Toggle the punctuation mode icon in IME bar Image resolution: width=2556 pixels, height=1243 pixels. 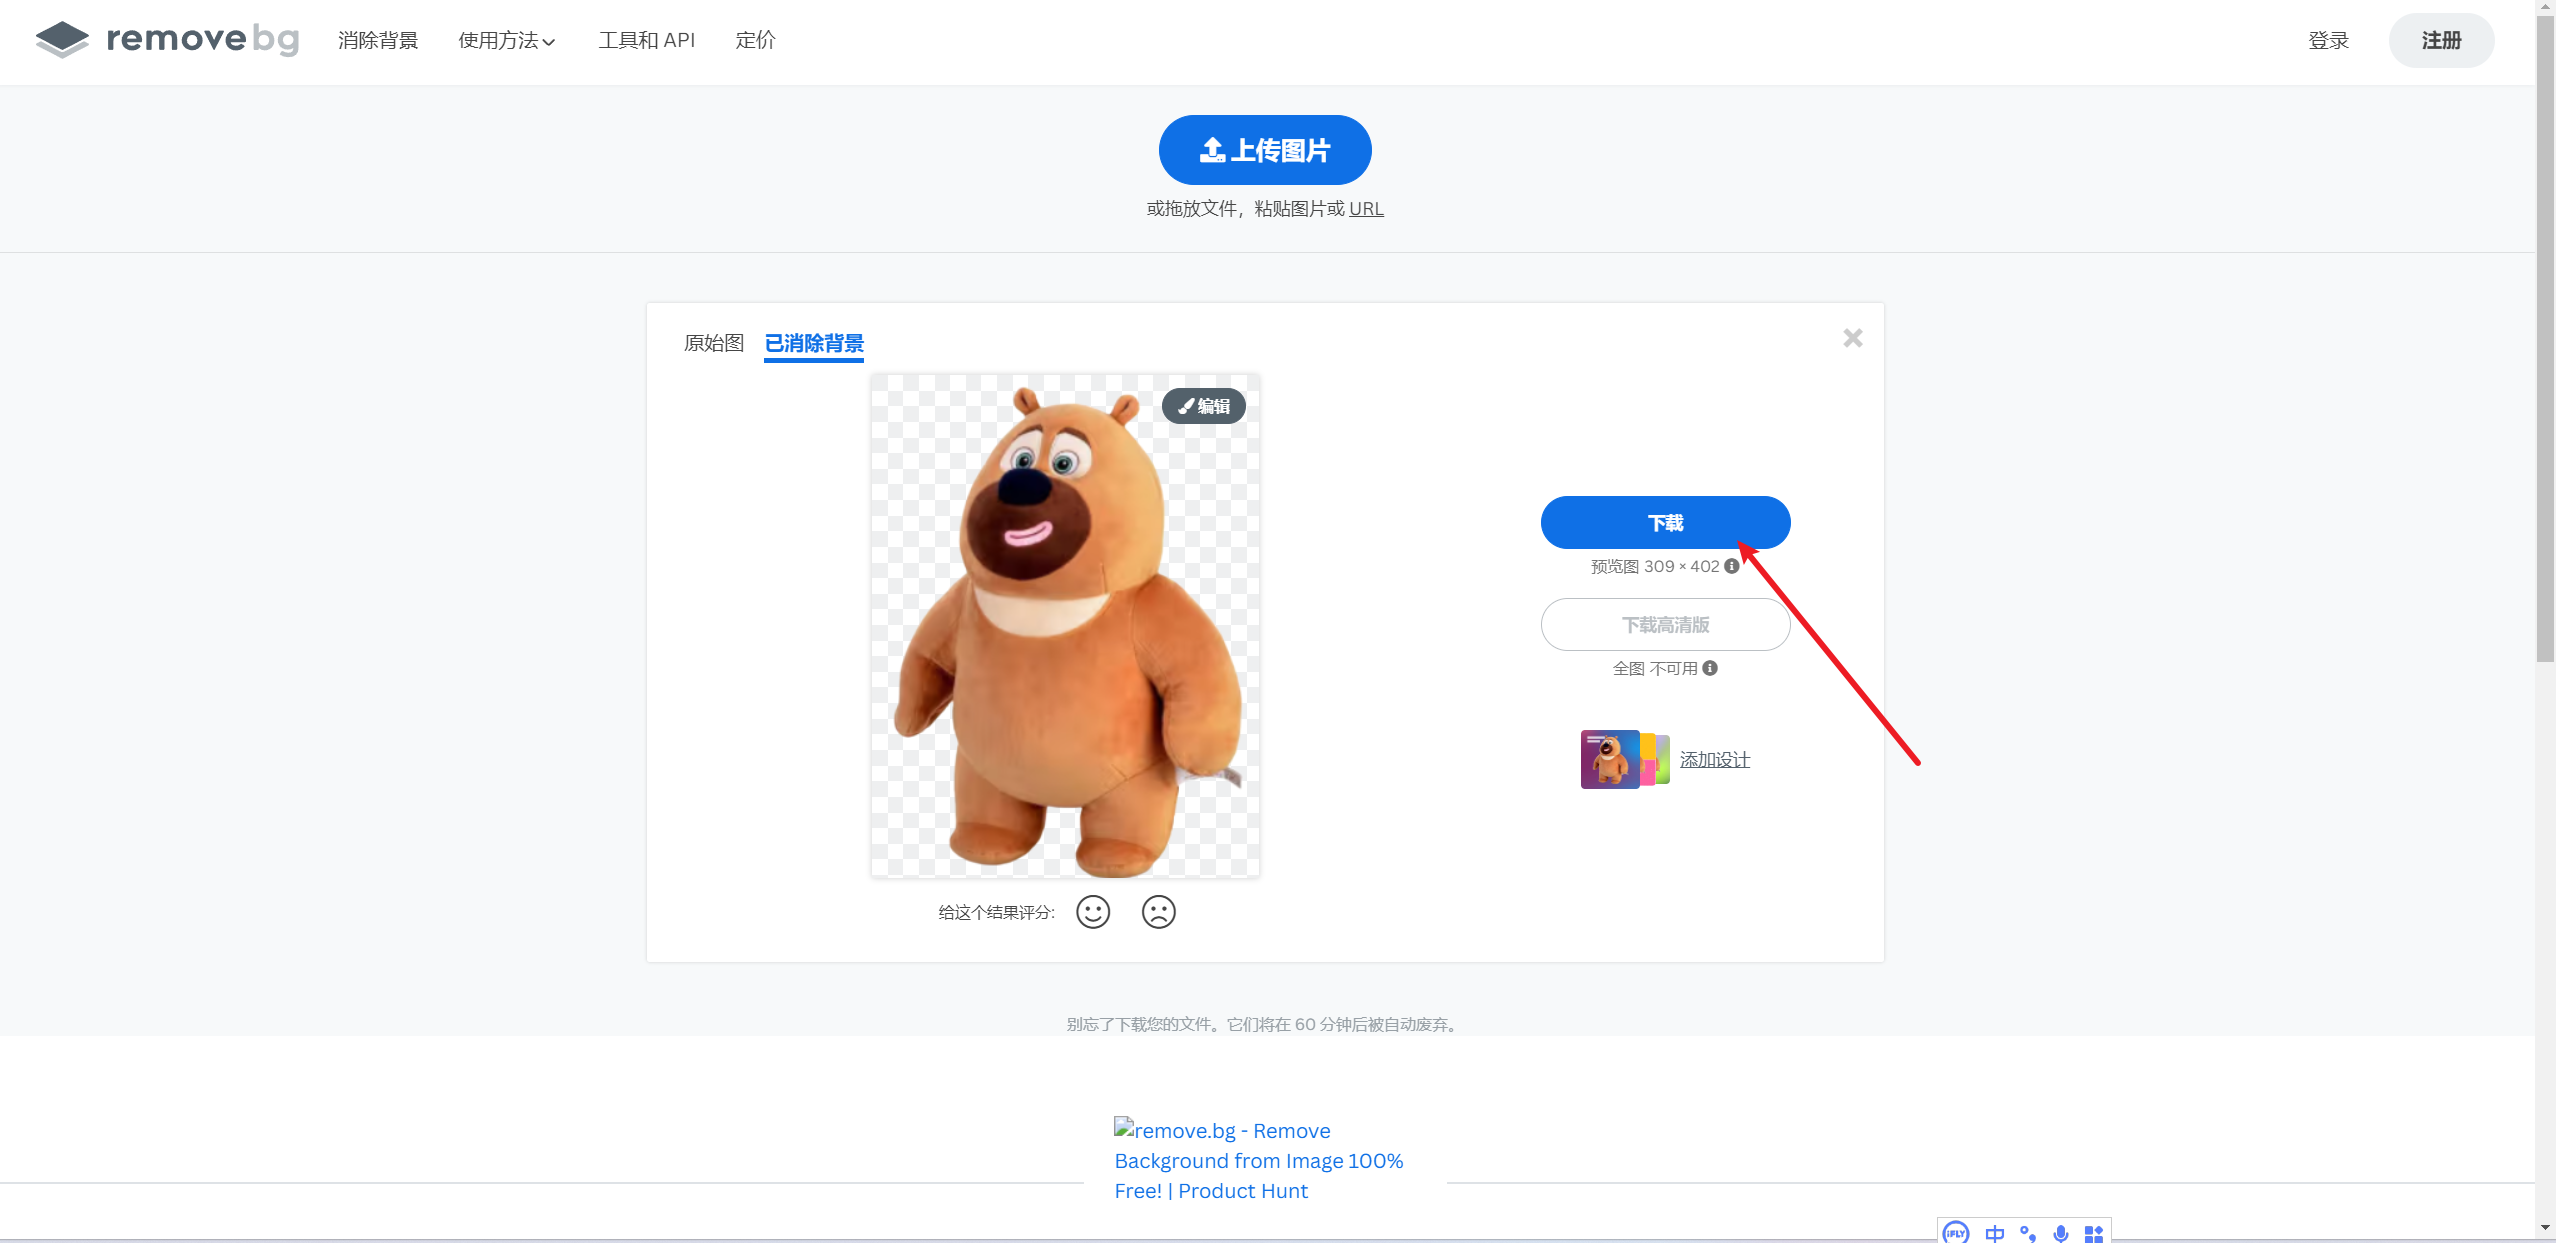click(2027, 1234)
